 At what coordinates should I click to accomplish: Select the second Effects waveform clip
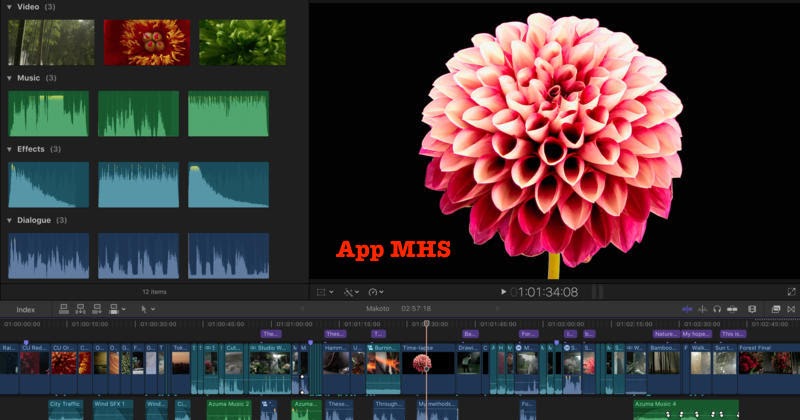point(139,185)
